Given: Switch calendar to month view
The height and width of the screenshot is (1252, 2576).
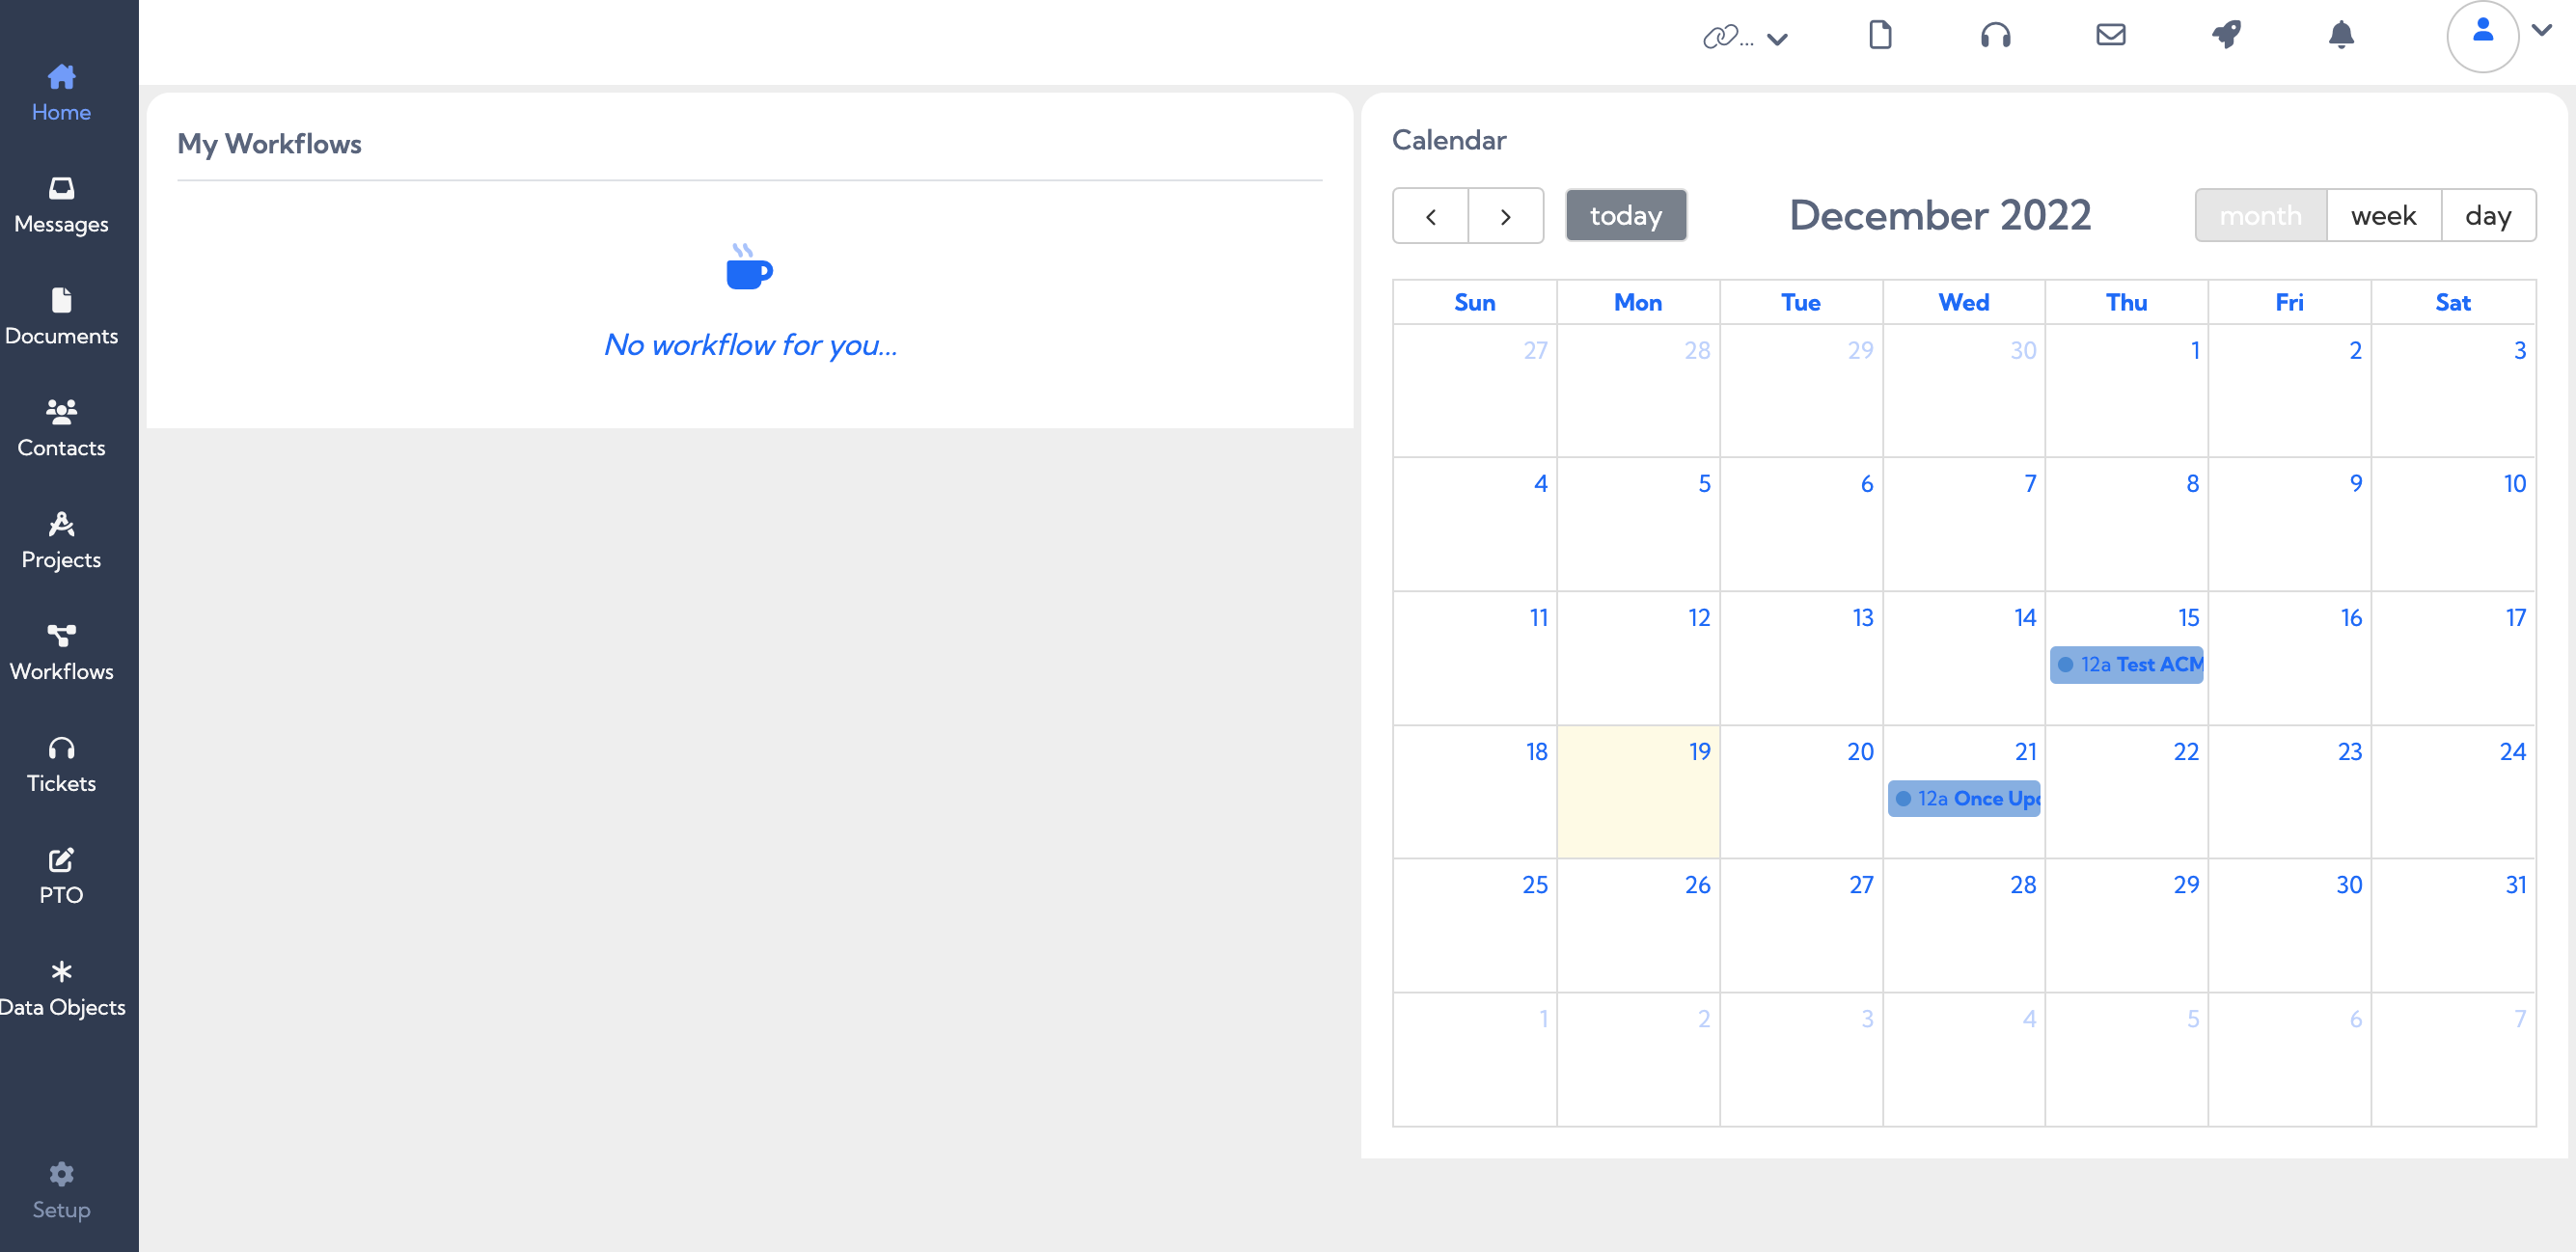Looking at the screenshot, I should (2260, 216).
